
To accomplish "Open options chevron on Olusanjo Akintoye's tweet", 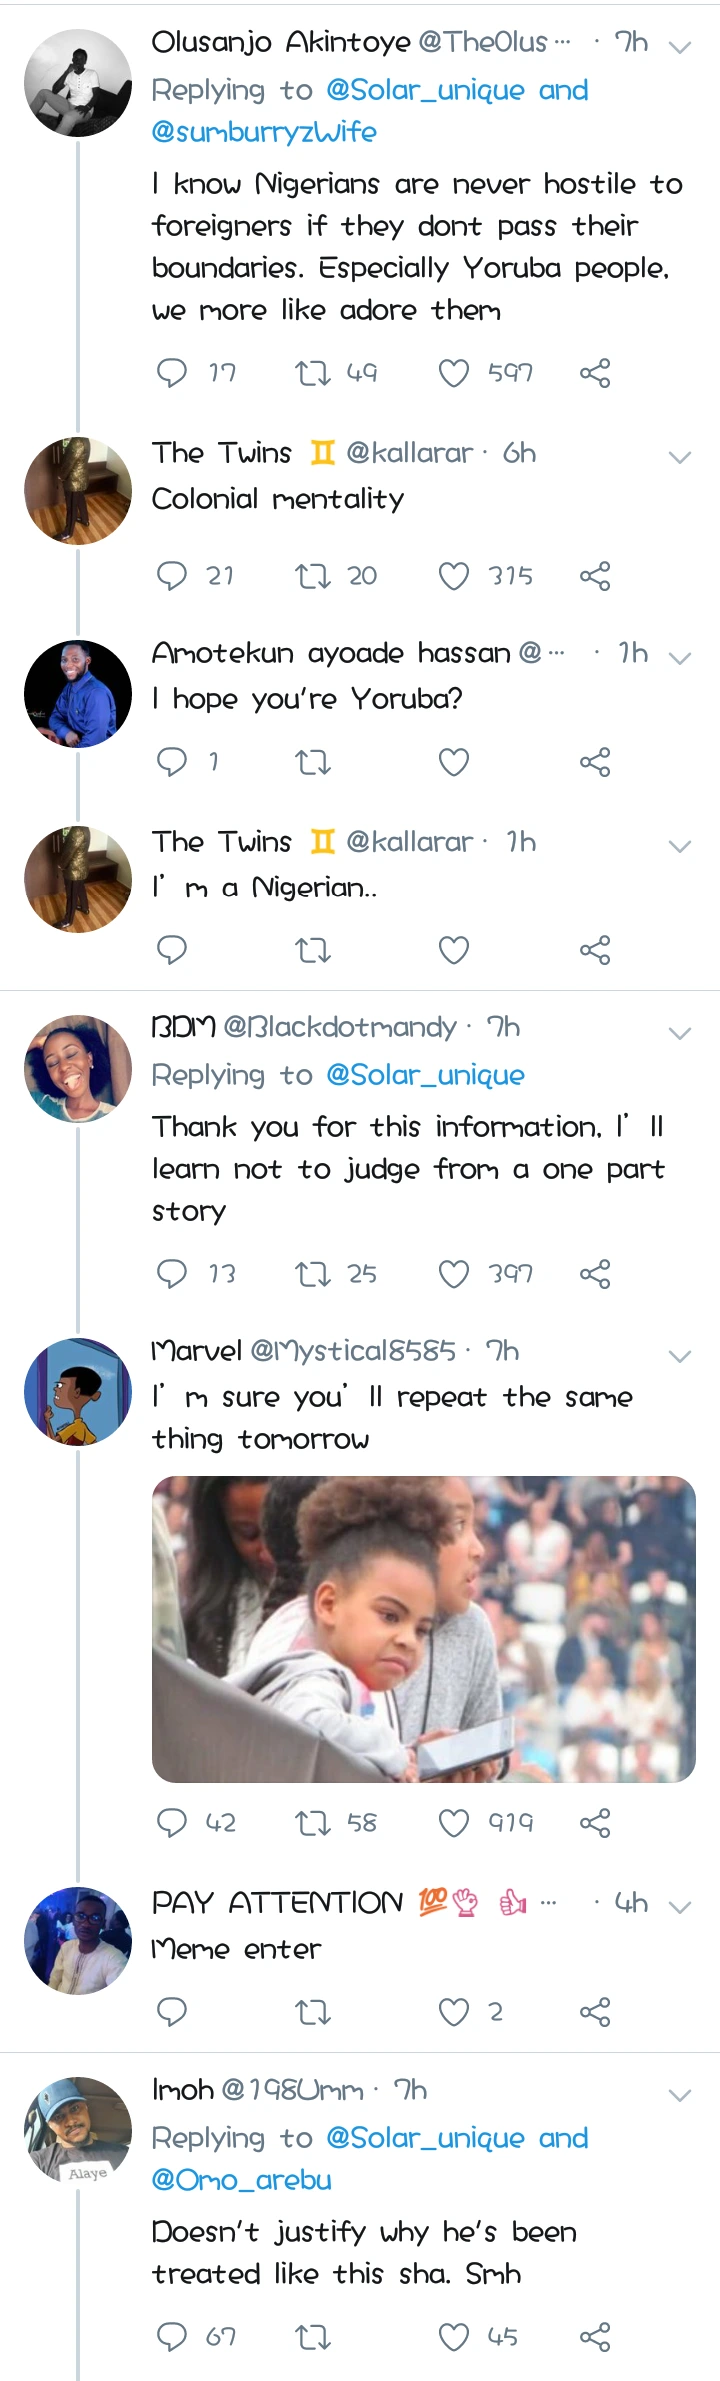I will pyautogui.click(x=680, y=47).
